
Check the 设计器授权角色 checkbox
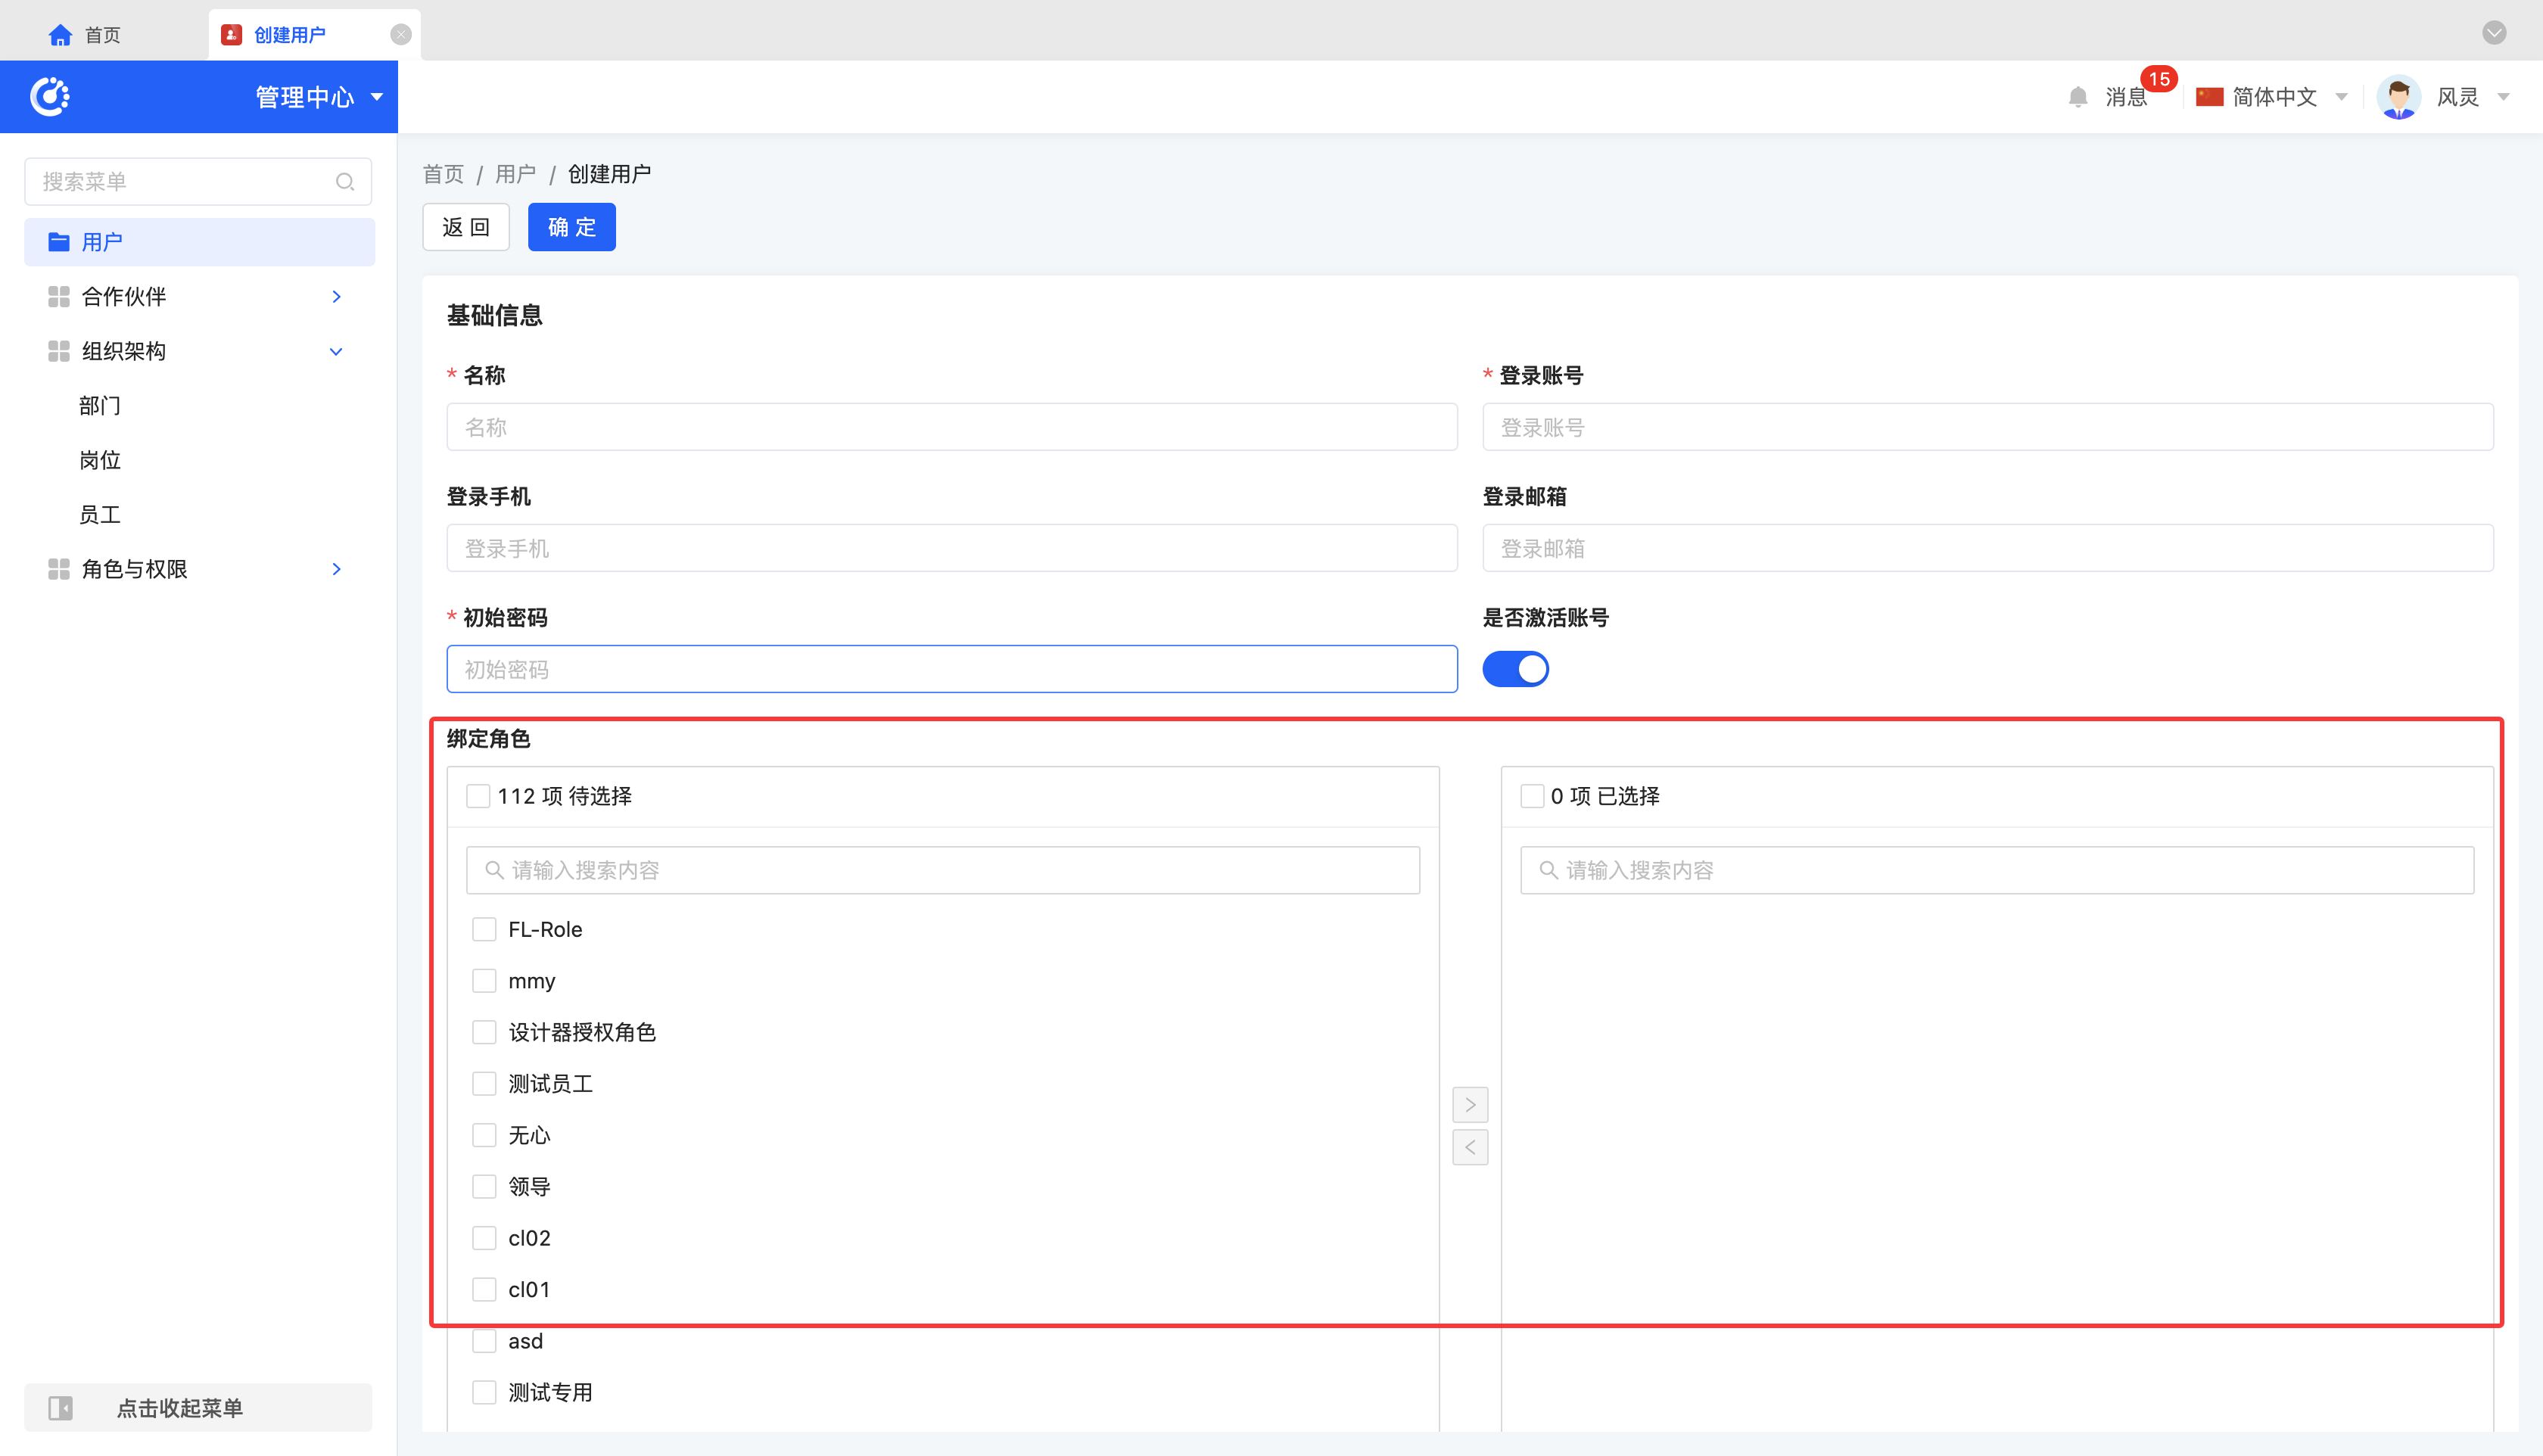(x=484, y=1032)
